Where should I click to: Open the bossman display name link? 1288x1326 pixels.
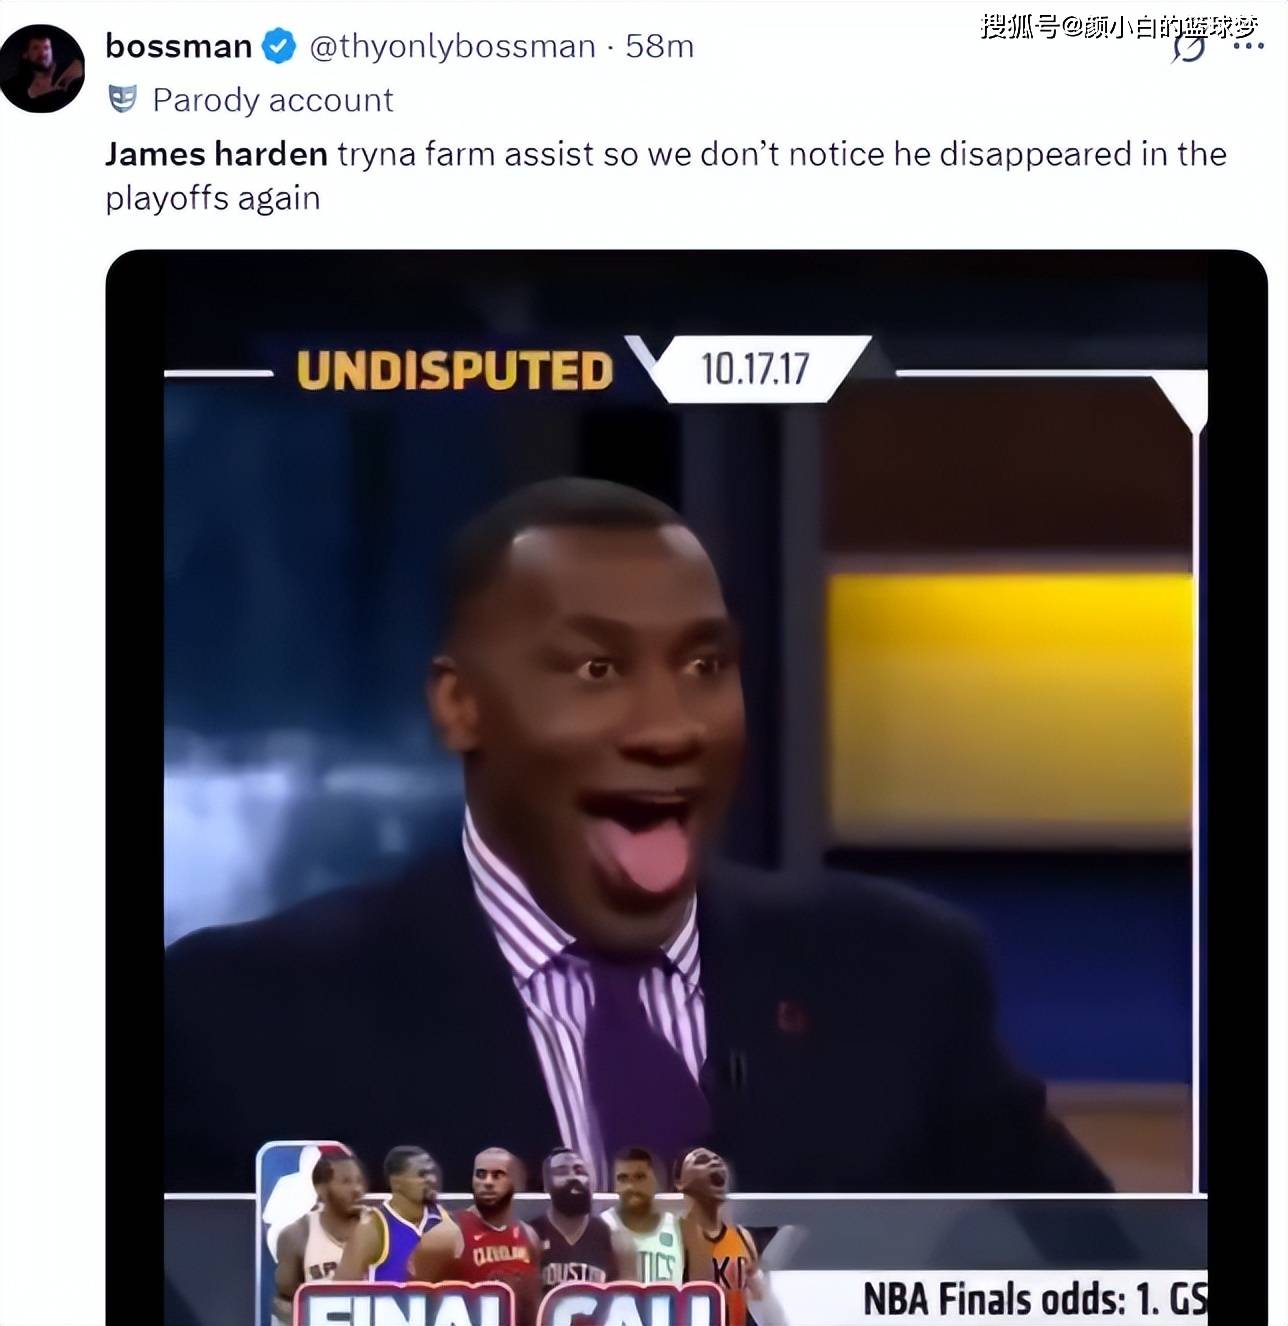coord(178,46)
